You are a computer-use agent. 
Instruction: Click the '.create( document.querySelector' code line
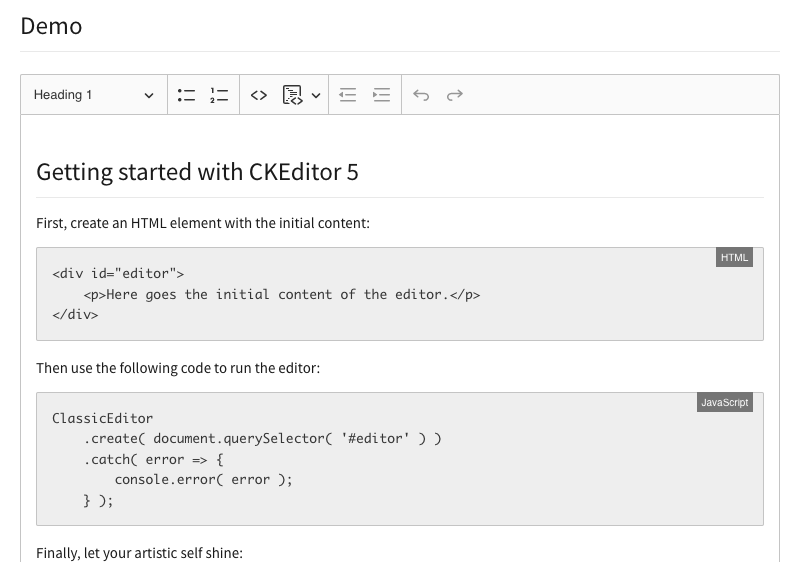click(262, 439)
